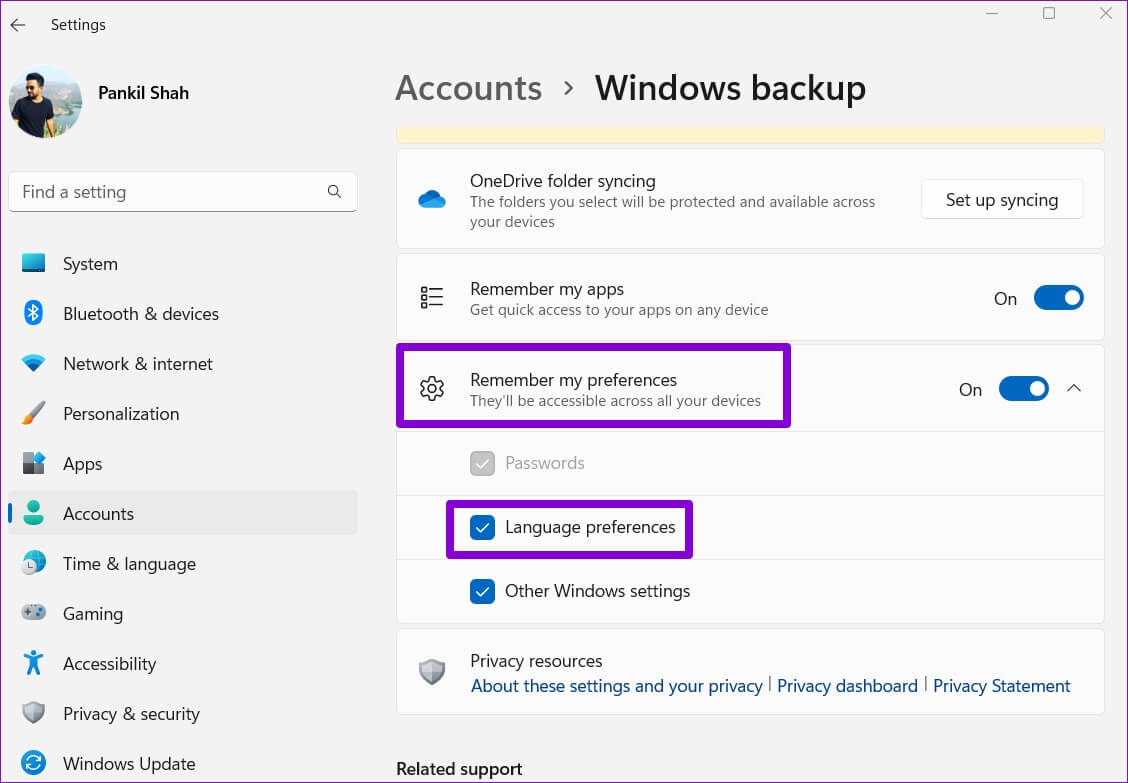This screenshot has width=1128, height=783.
Task: Click the Apps icon in sidebar
Action: point(33,463)
